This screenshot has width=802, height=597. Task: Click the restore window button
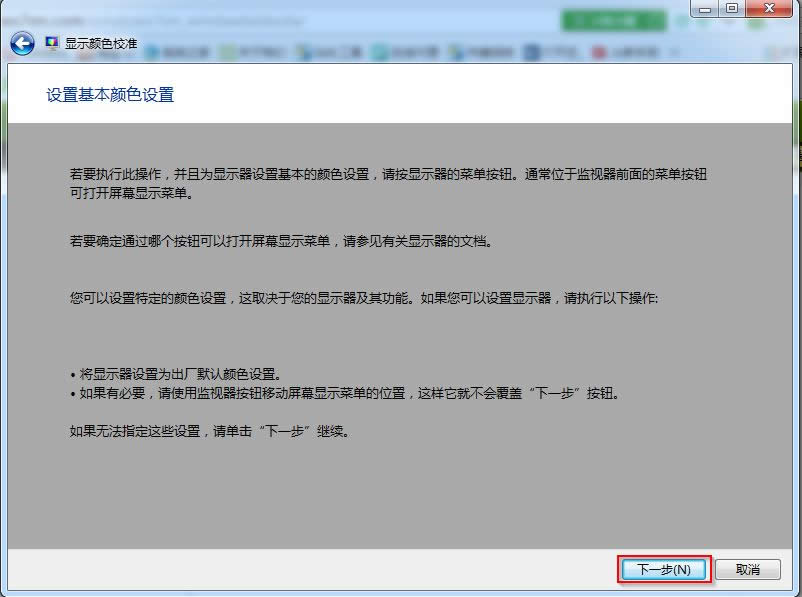737,9
